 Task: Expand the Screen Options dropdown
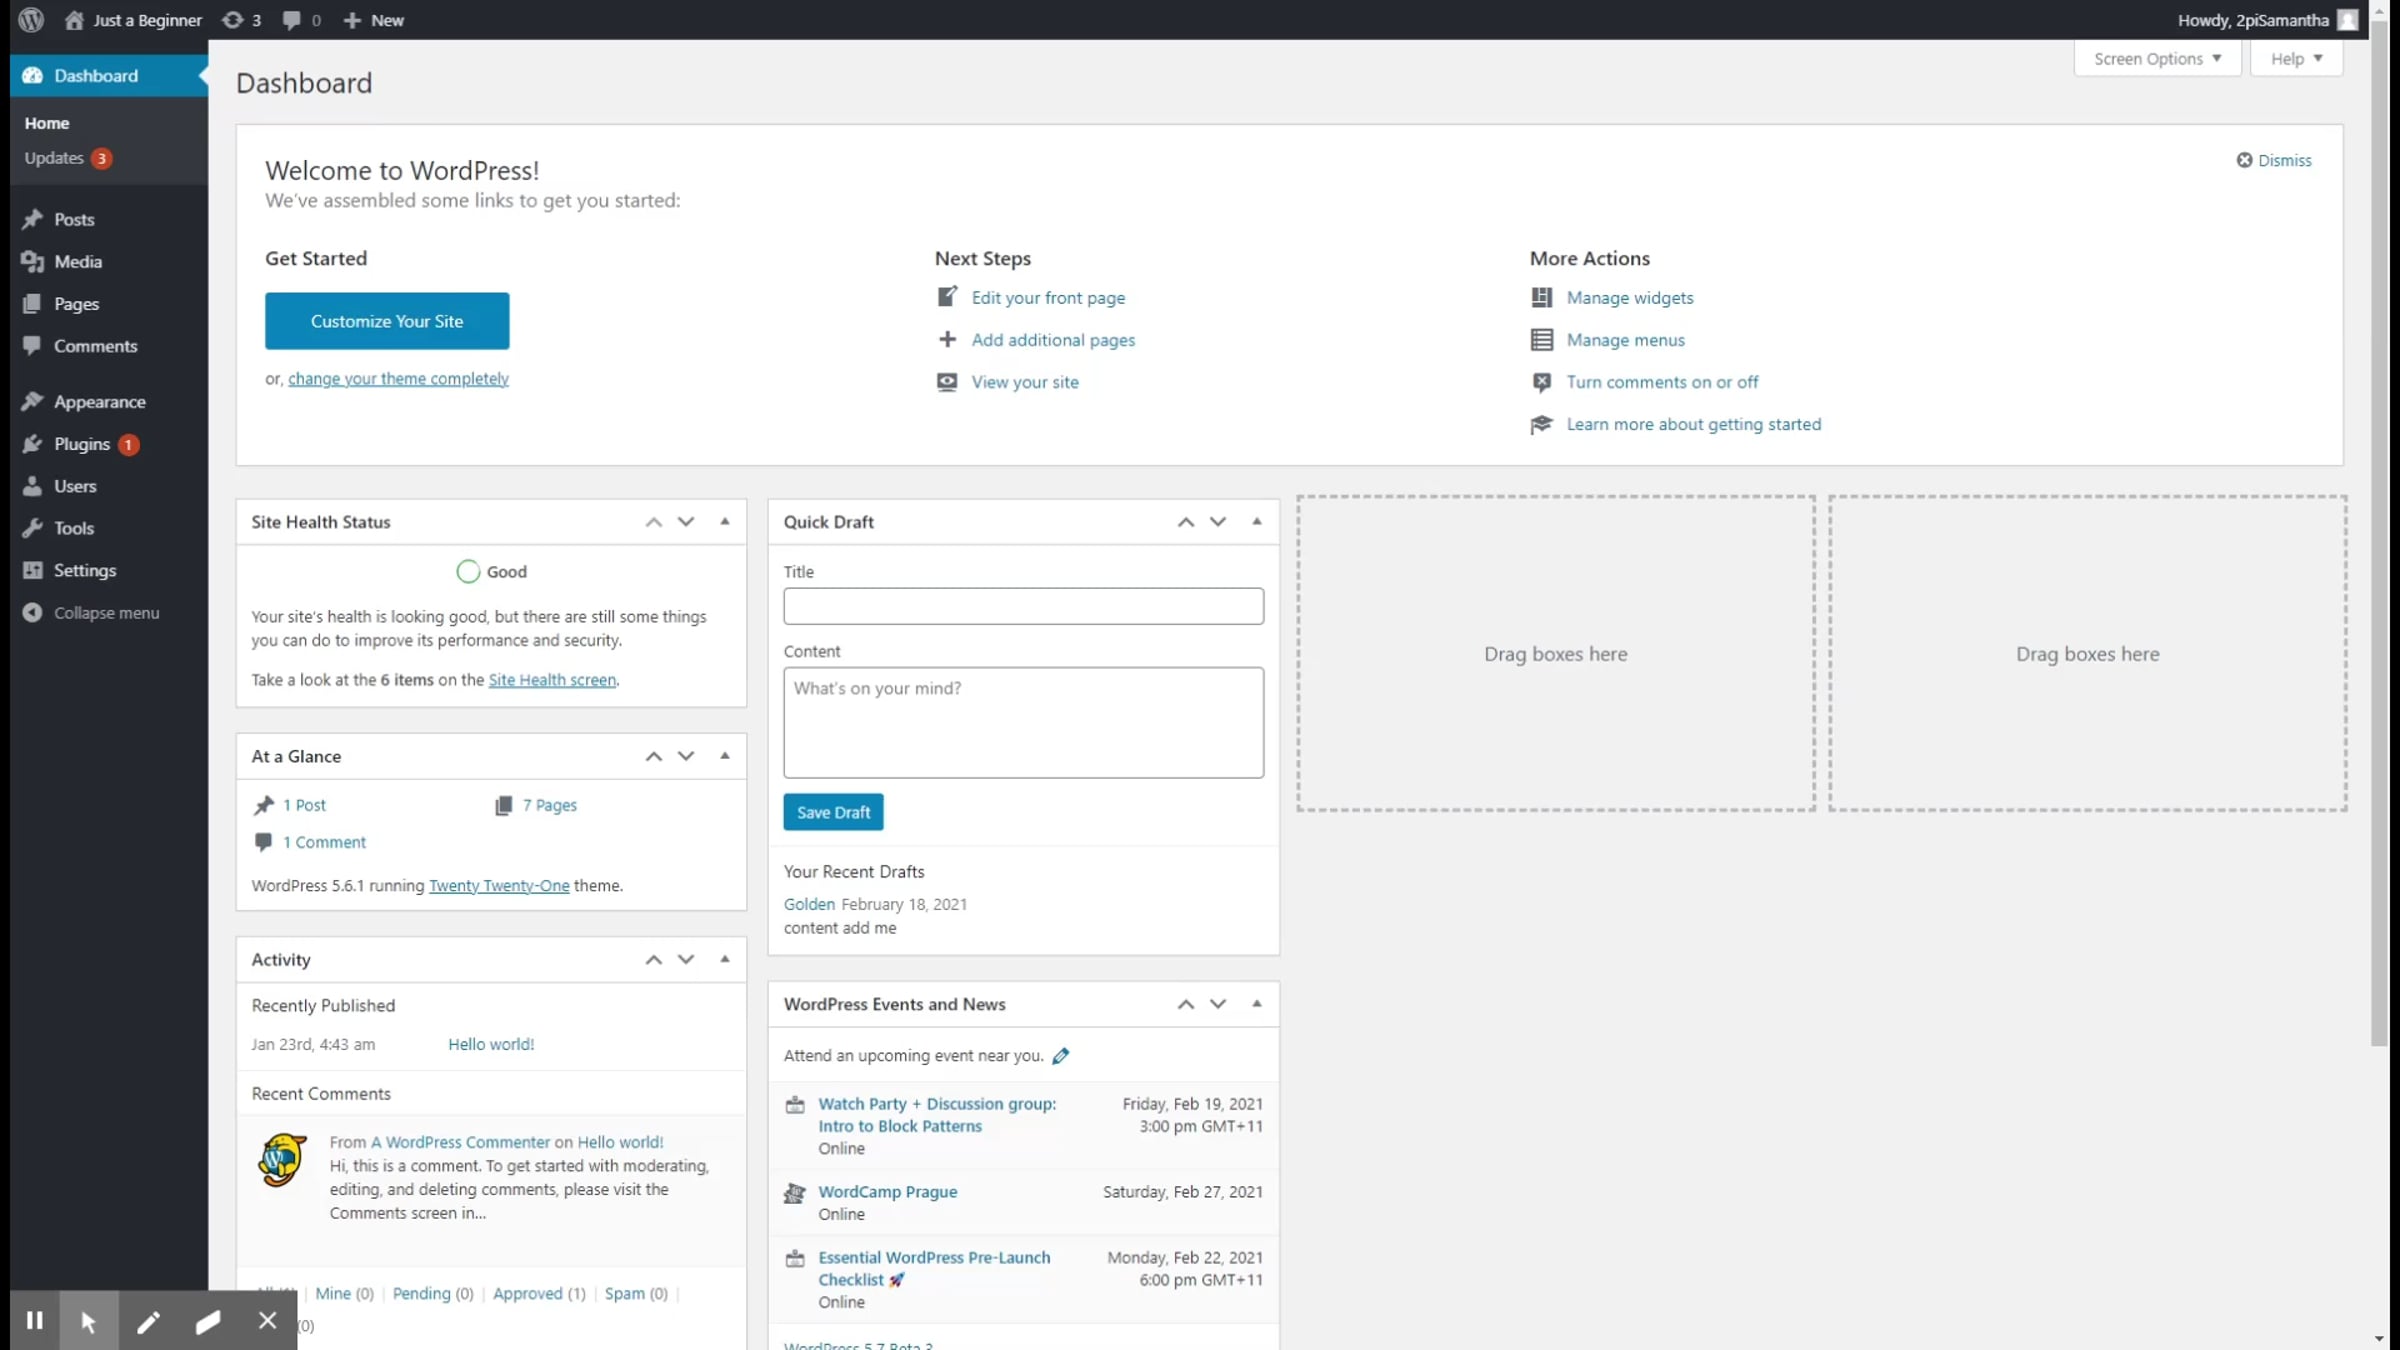tap(2158, 59)
